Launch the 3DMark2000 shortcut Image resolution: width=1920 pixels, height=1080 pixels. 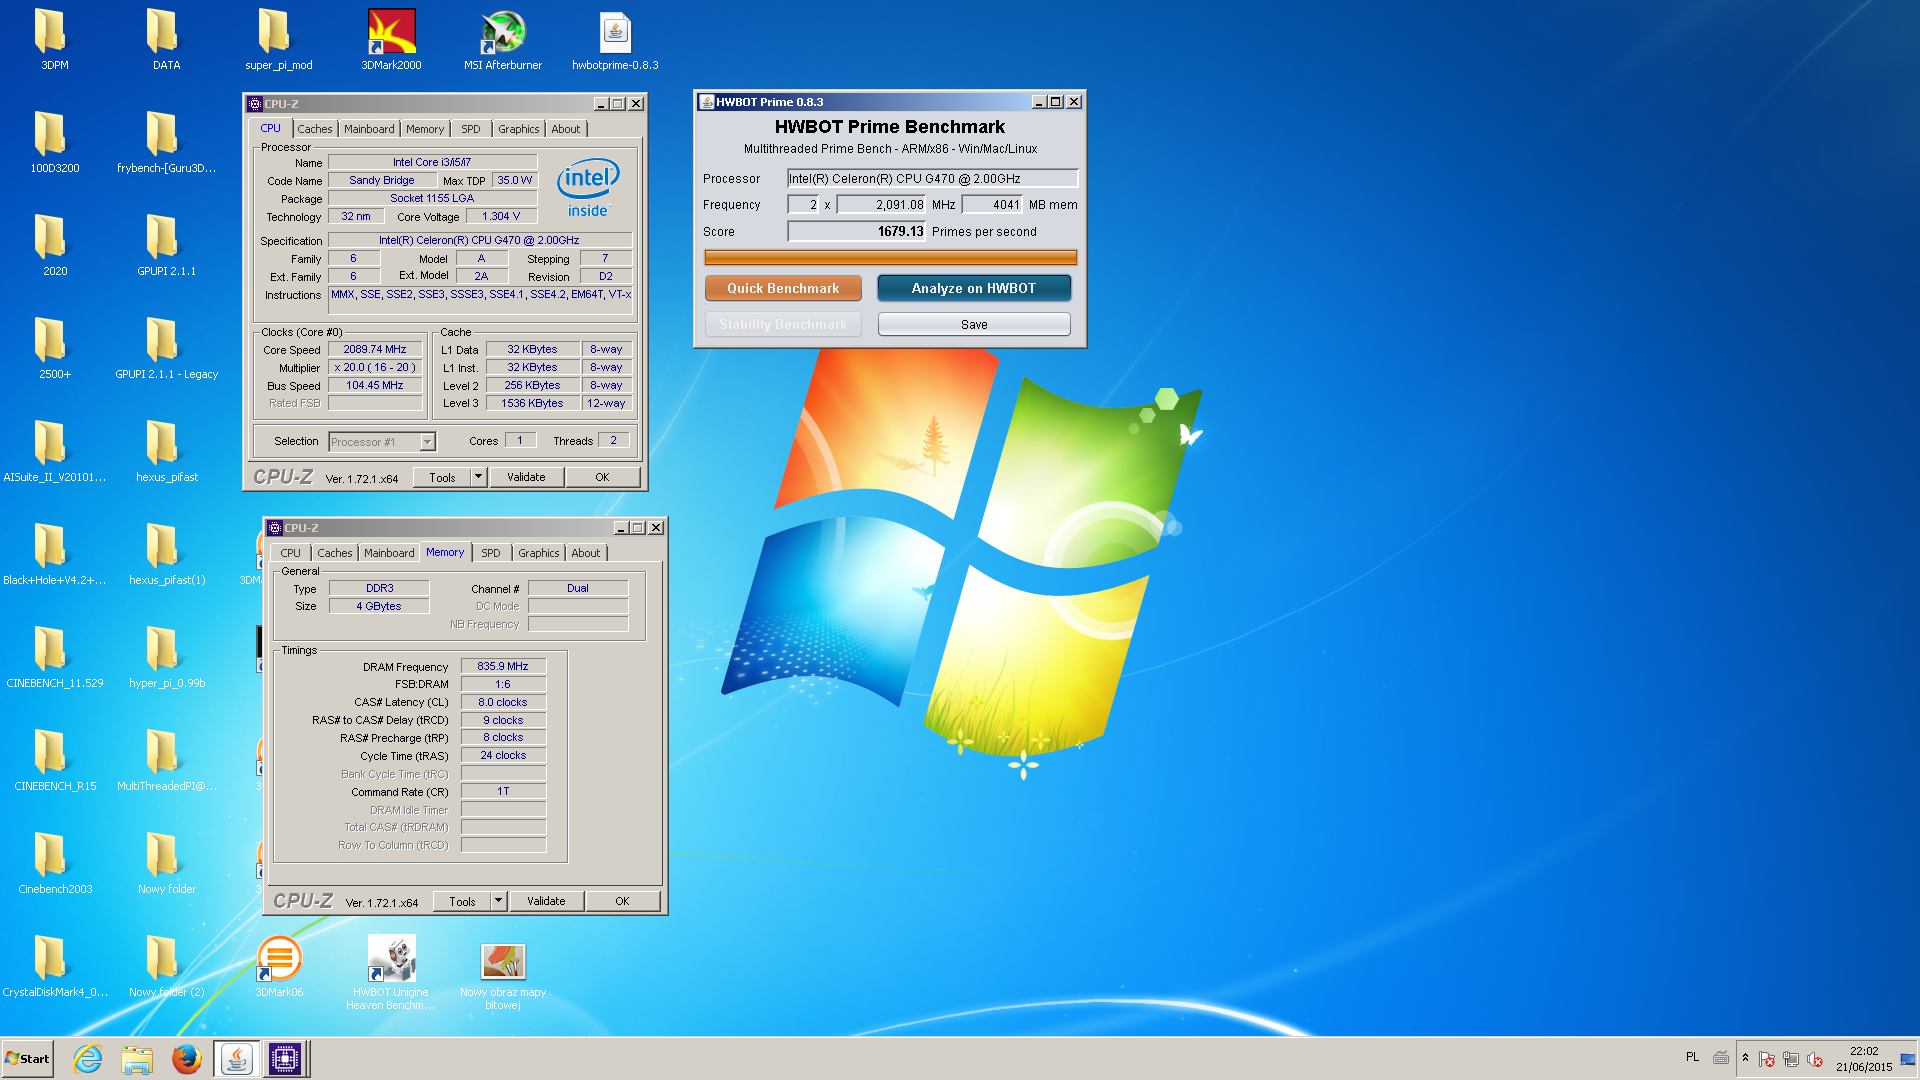[x=391, y=40]
